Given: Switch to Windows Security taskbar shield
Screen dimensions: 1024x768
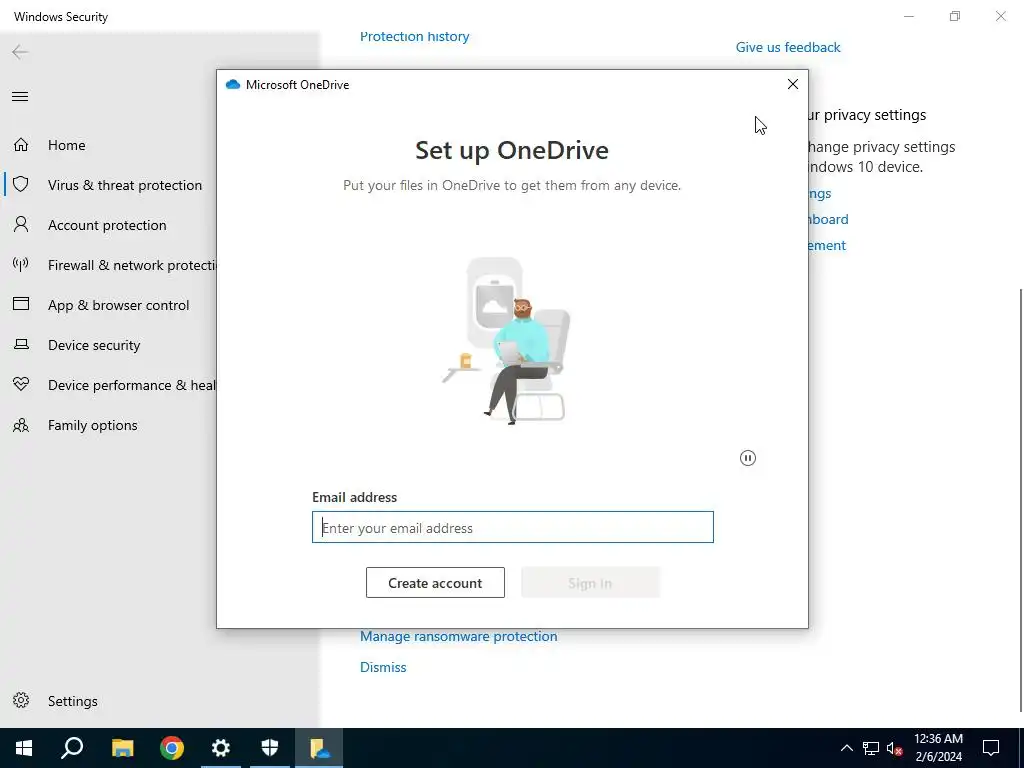Looking at the screenshot, I should pyautogui.click(x=270, y=748).
